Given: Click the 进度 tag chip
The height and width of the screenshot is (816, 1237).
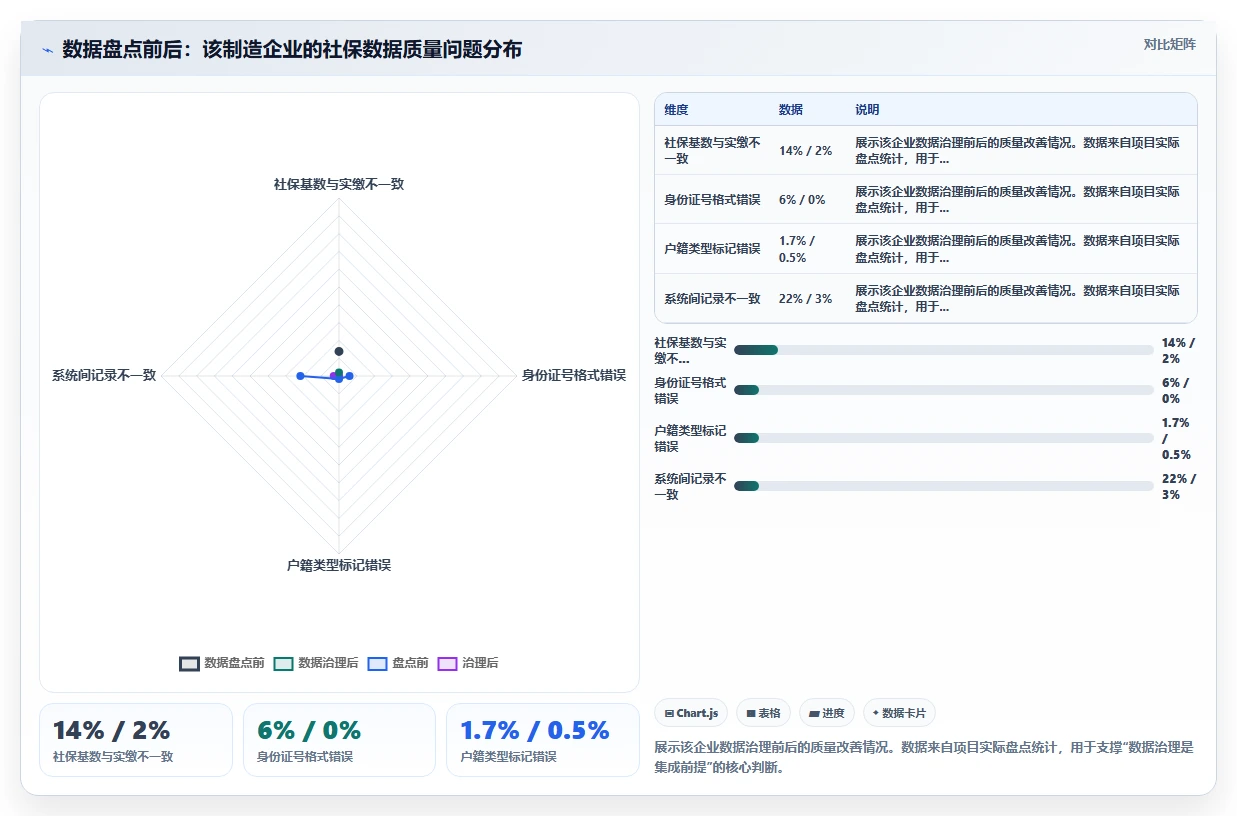Looking at the screenshot, I should click(827, 713).
